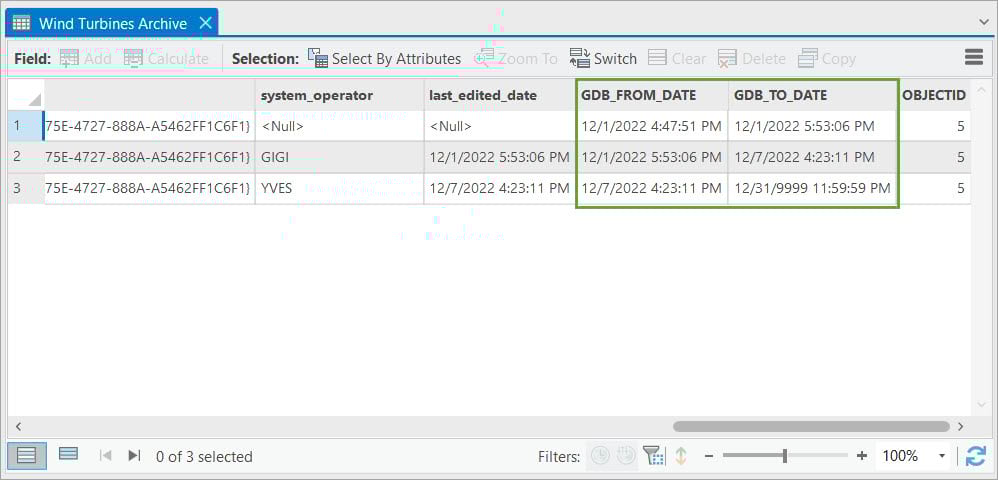This screenshot has width=998, height=480.
Task: Click GDB_TO_DATE cell in row 1
Action: click(x=813, y=126)
